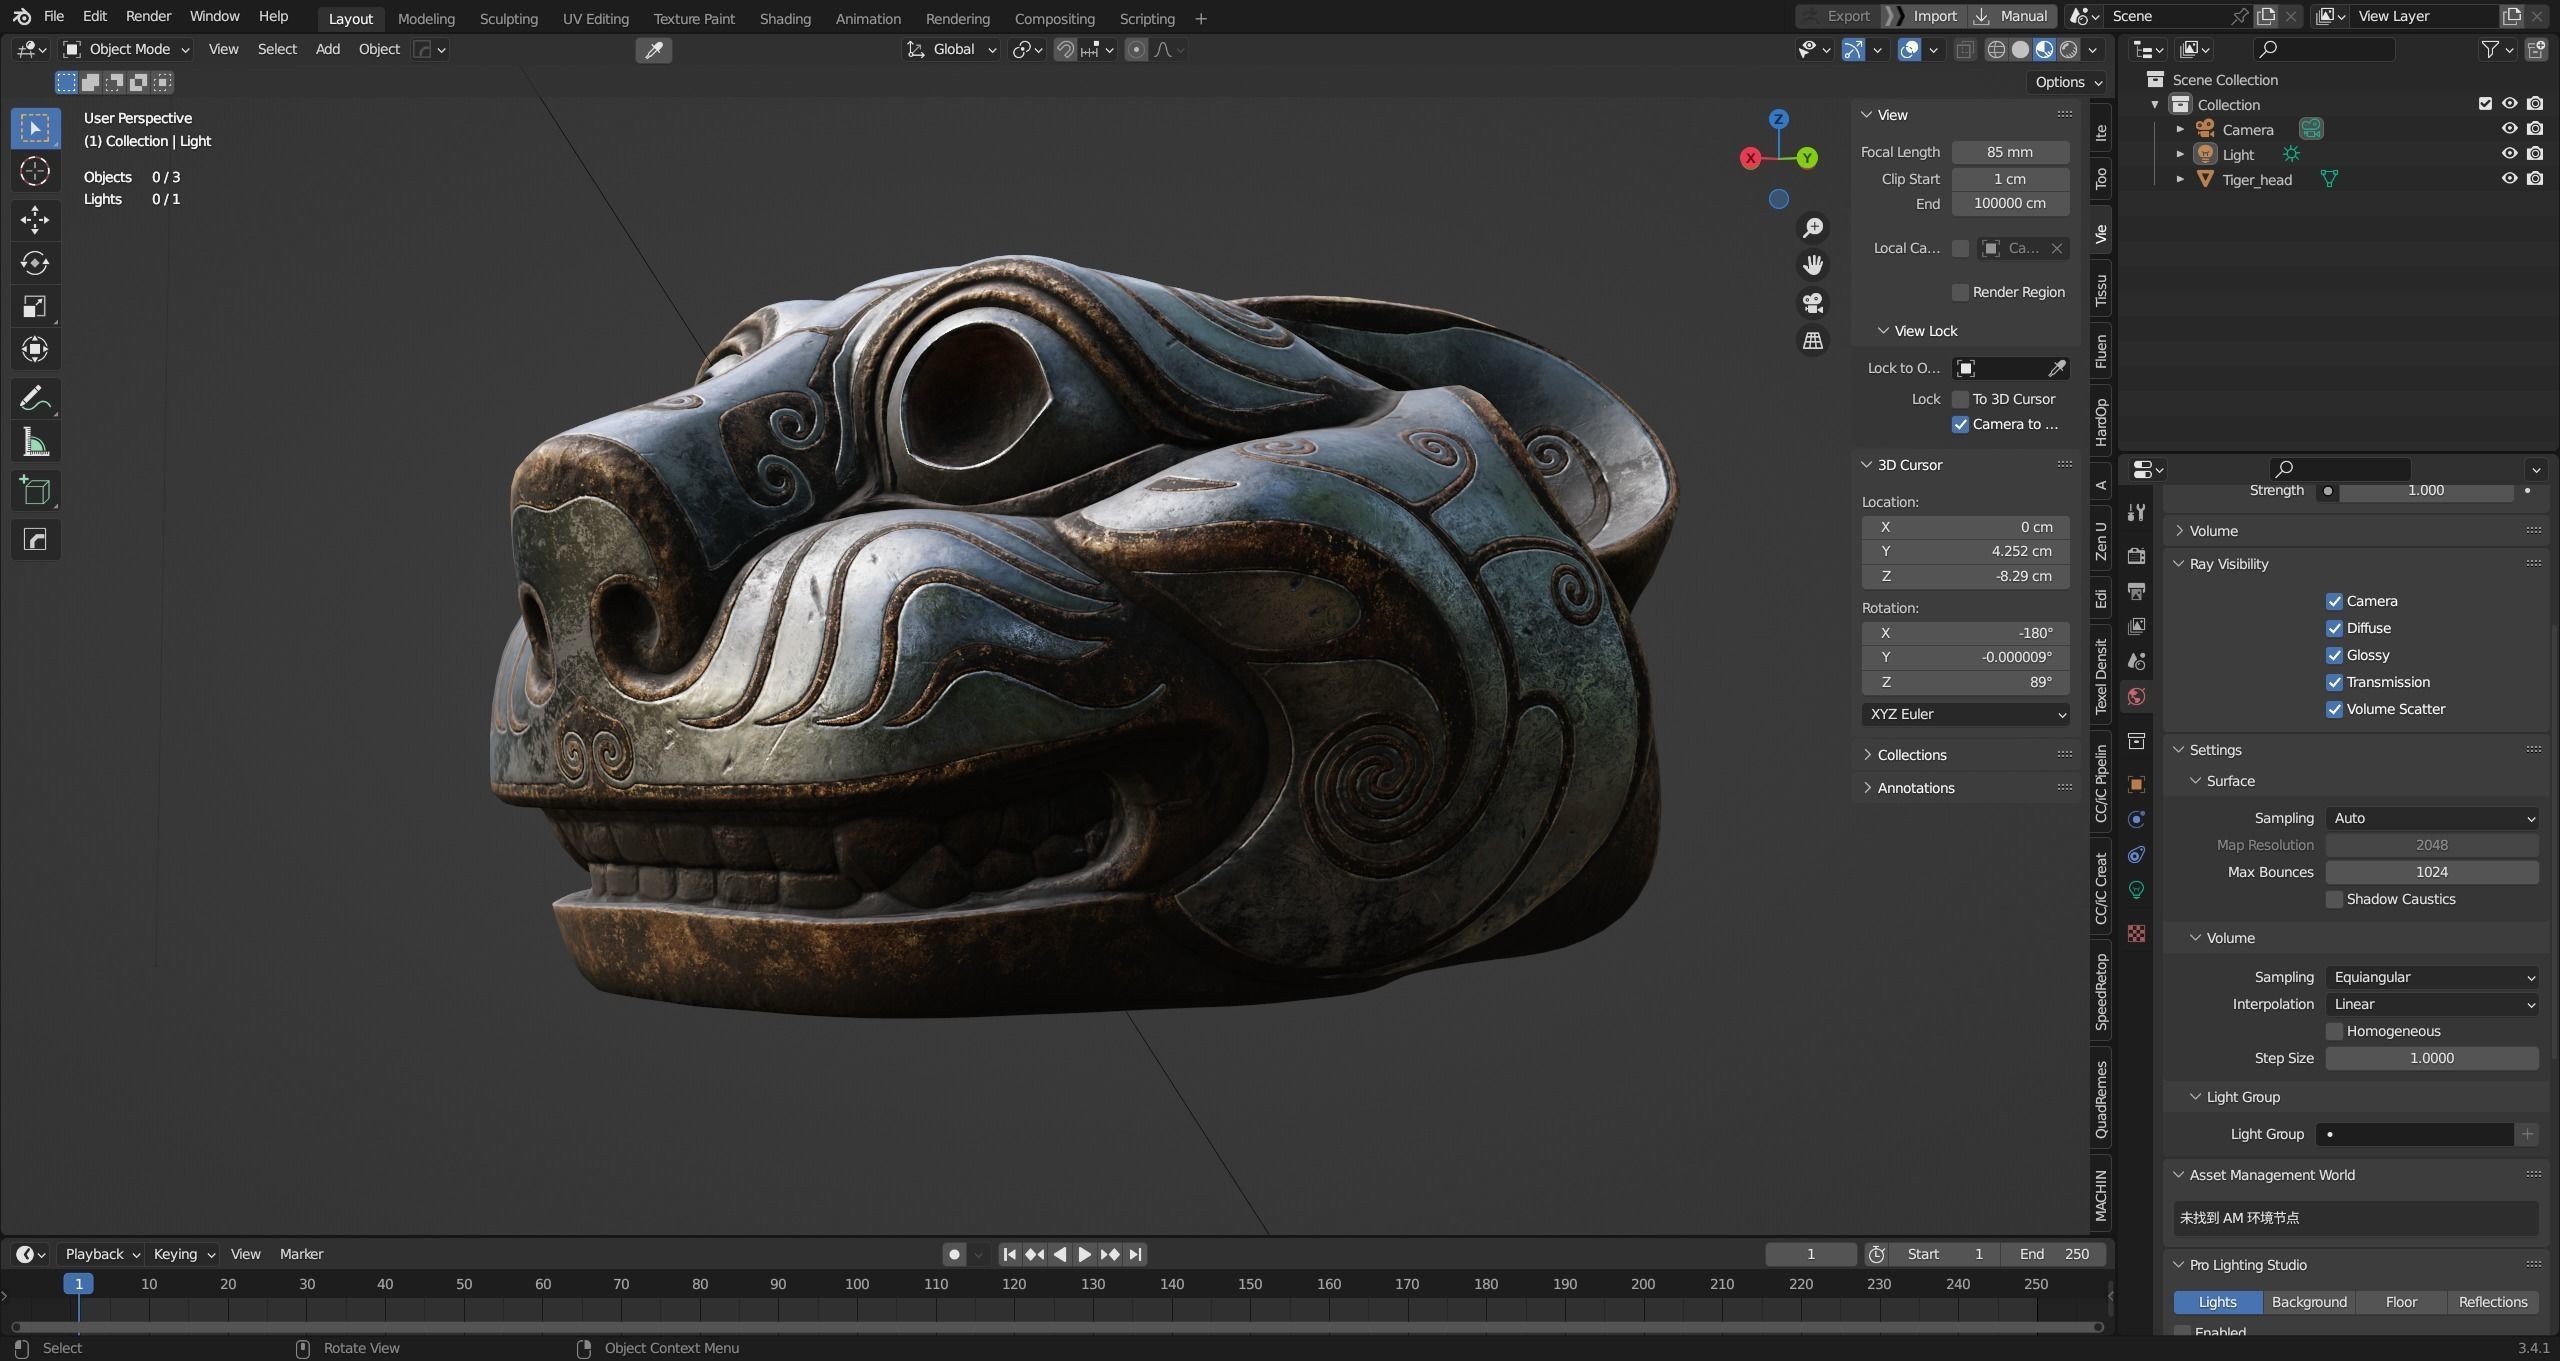Uncheck Transmission ray visibility

[x=2334, y=683]
